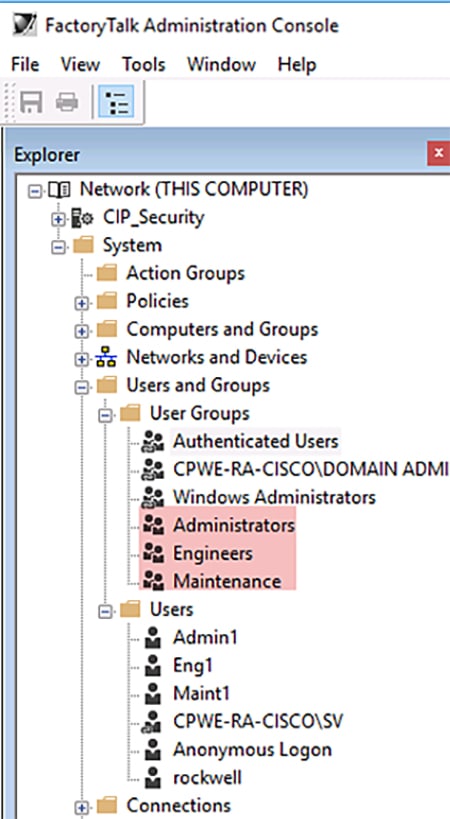
Task: Toggle the Explorer tree view toolbar icon
Action: coord(116,101)
